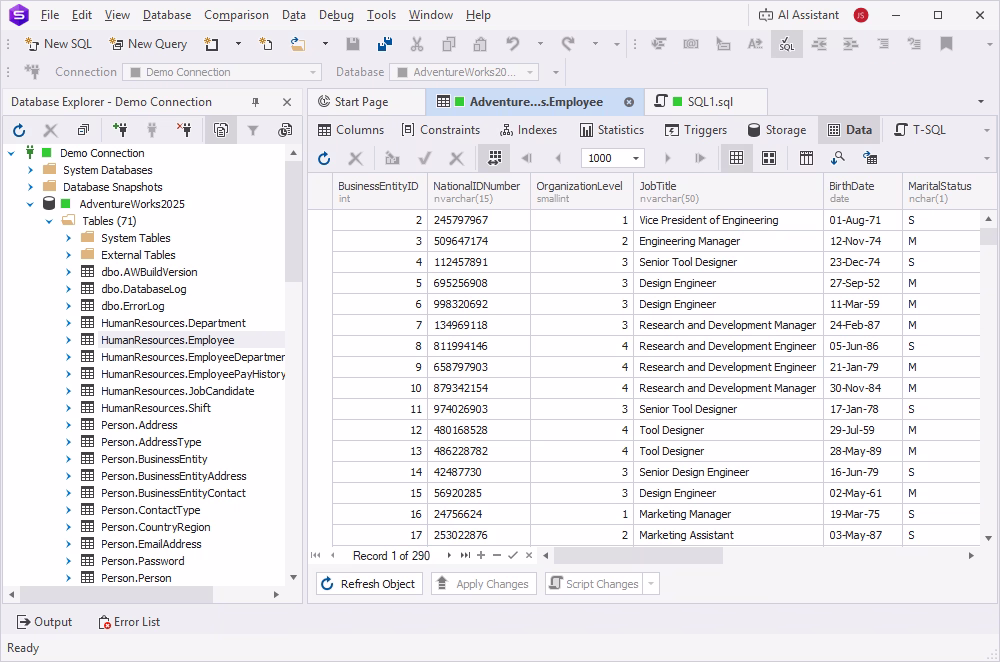
Task: Expand the HumanResources.Department table node
Action: (x=68, y=323)
